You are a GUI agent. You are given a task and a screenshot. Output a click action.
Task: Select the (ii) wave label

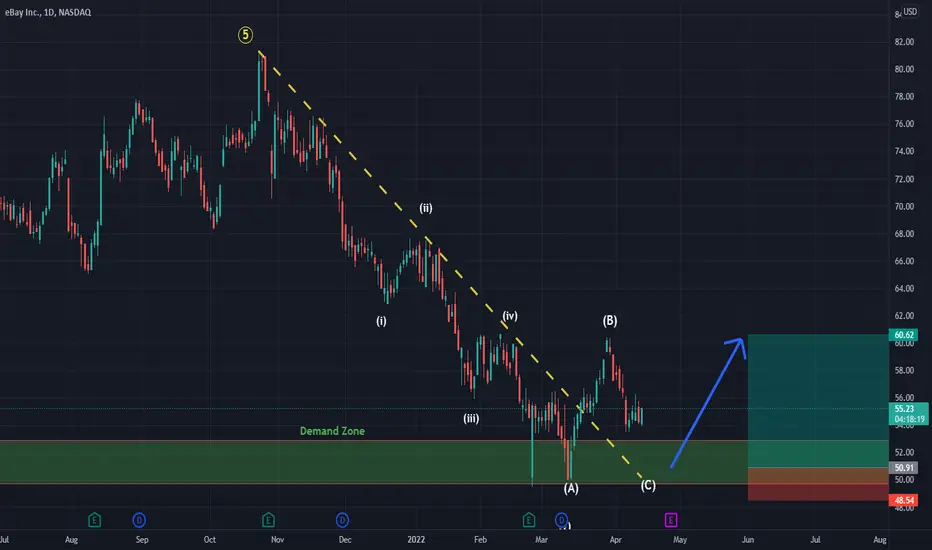click(x=426, y=208)
